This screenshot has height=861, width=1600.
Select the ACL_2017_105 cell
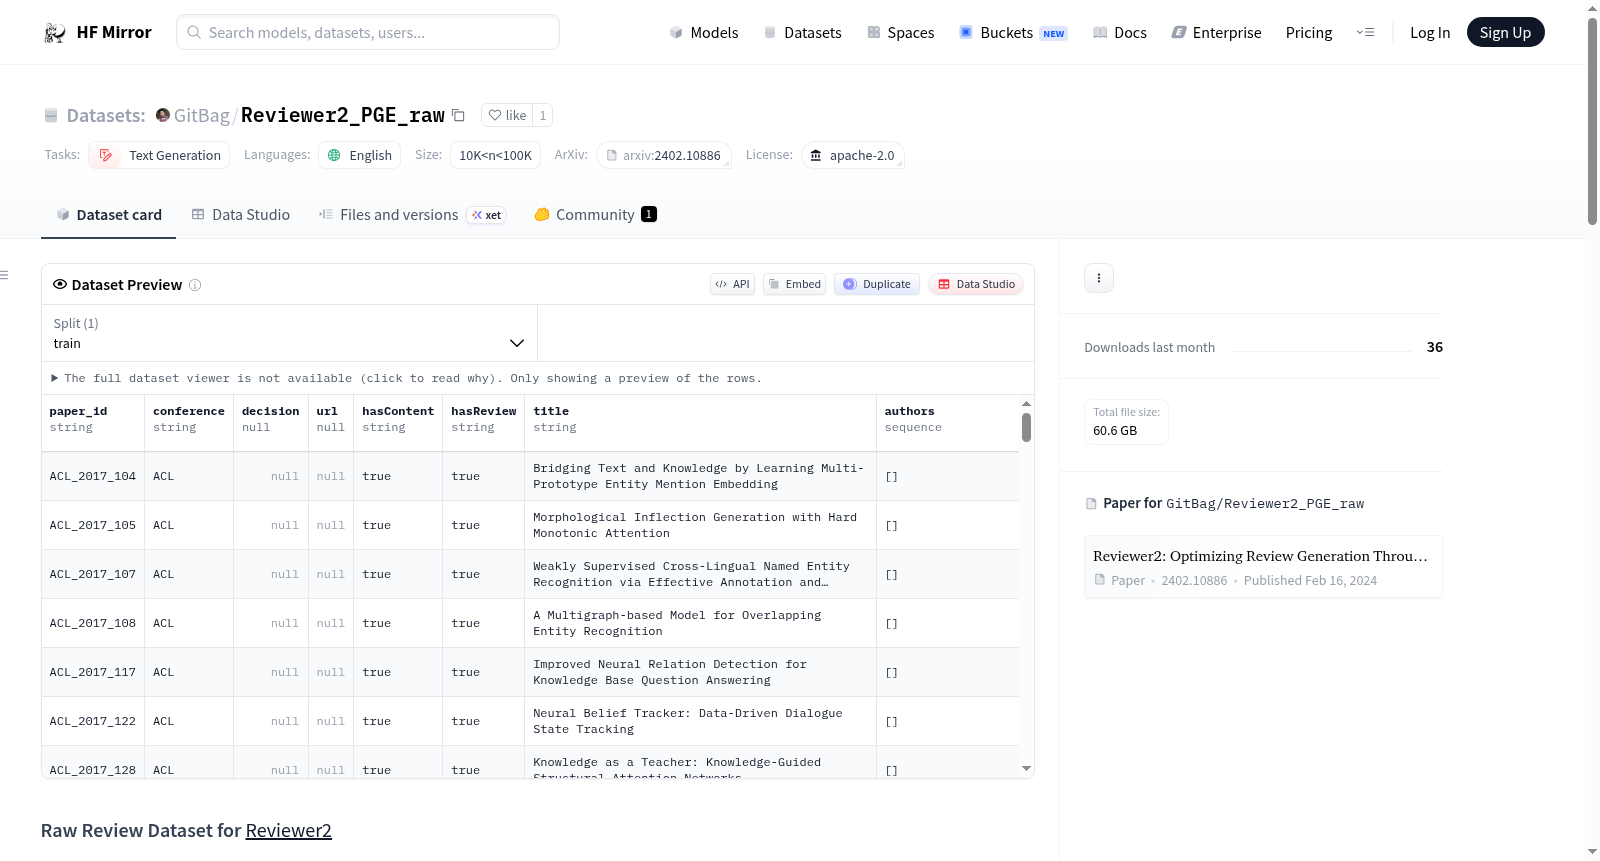pos(93,525)
